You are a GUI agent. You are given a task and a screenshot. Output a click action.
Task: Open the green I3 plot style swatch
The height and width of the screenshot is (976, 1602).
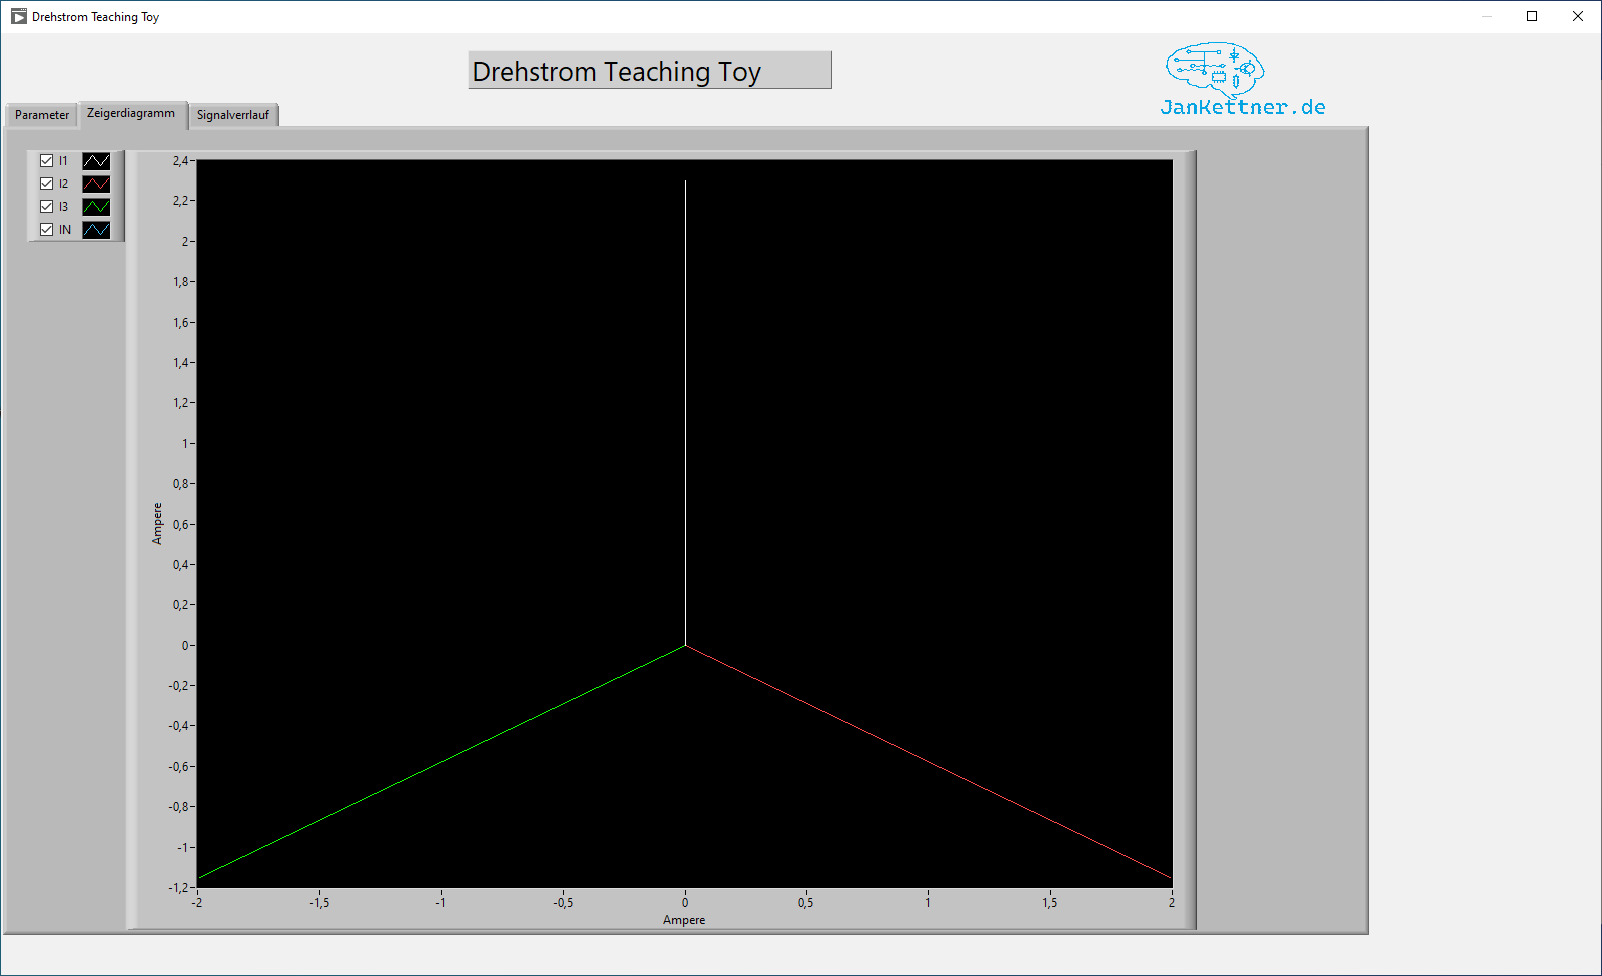96,206
